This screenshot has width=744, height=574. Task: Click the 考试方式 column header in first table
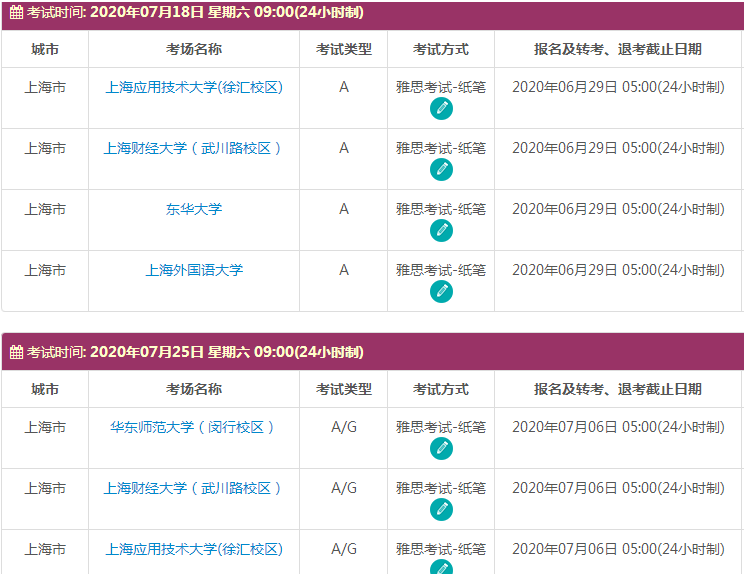441,49
